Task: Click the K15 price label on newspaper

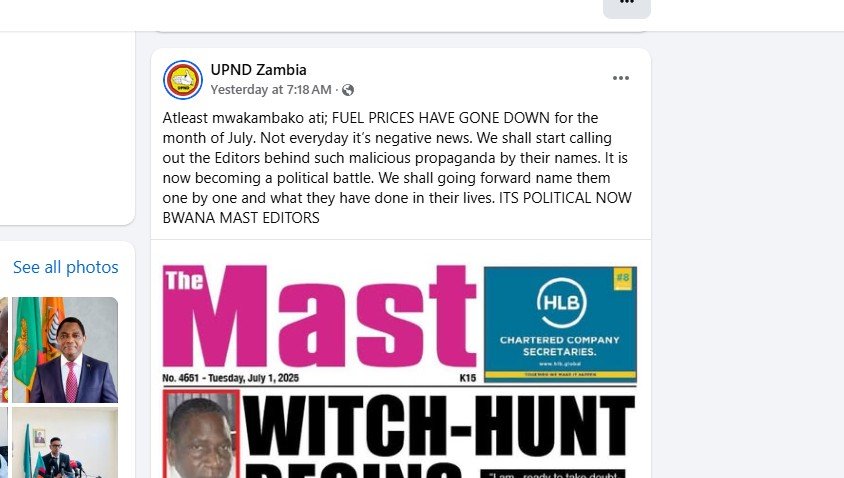Action: (468, 378)
